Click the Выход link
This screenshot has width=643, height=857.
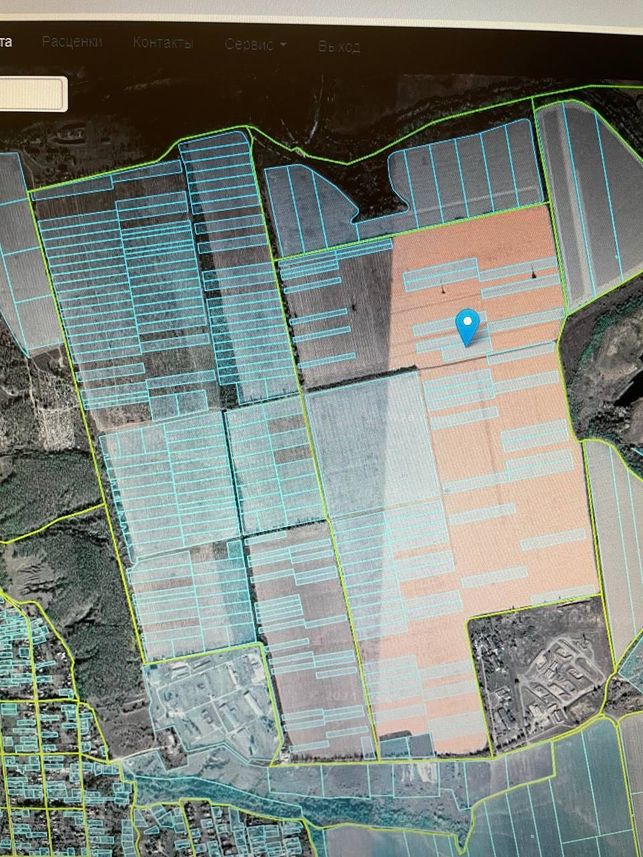click(x=339, y=47)
